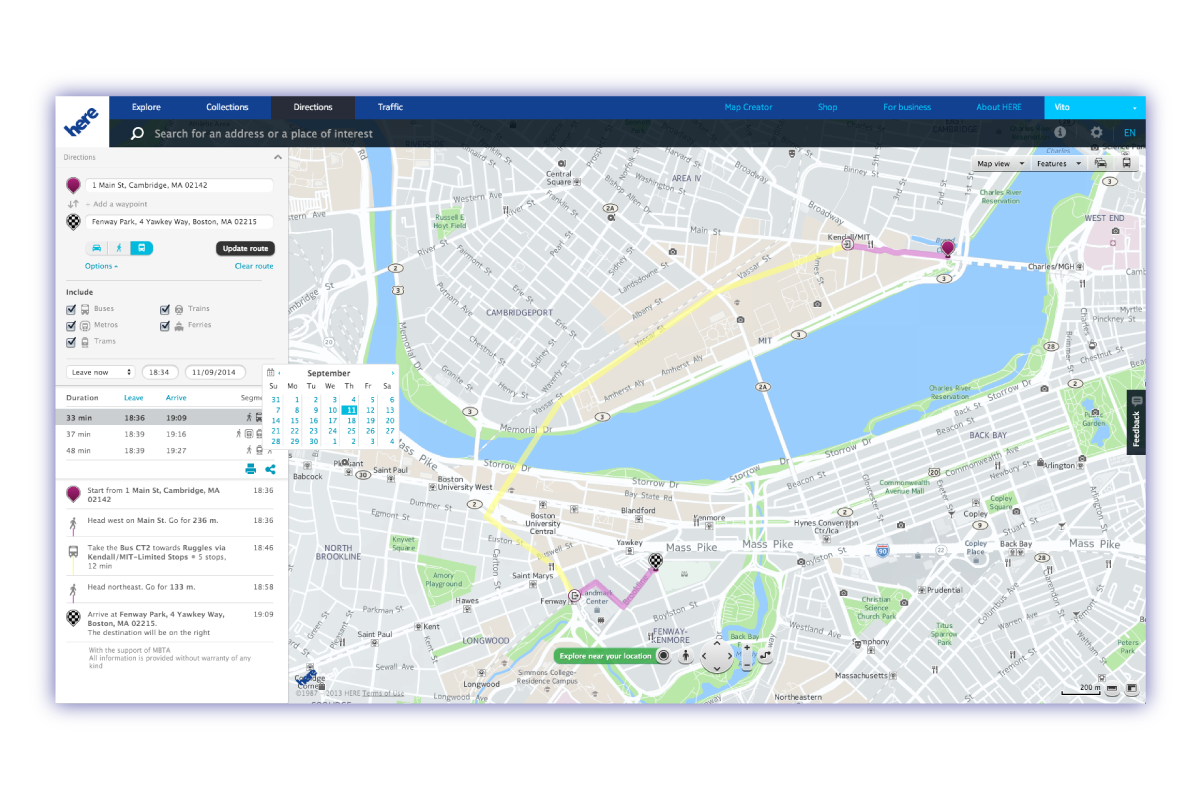Print the route directions

250,468
